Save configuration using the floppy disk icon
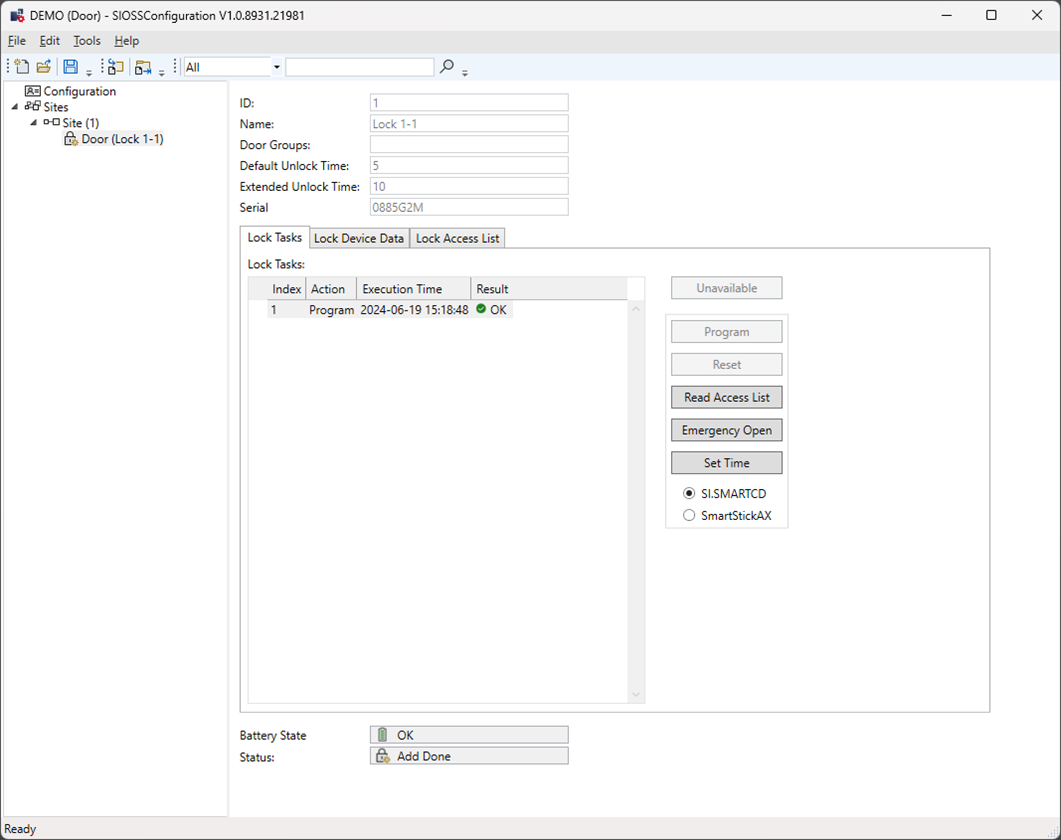The width and height of the screenshot is (1061, 840). pyautogui.click(x=71, y=67)
